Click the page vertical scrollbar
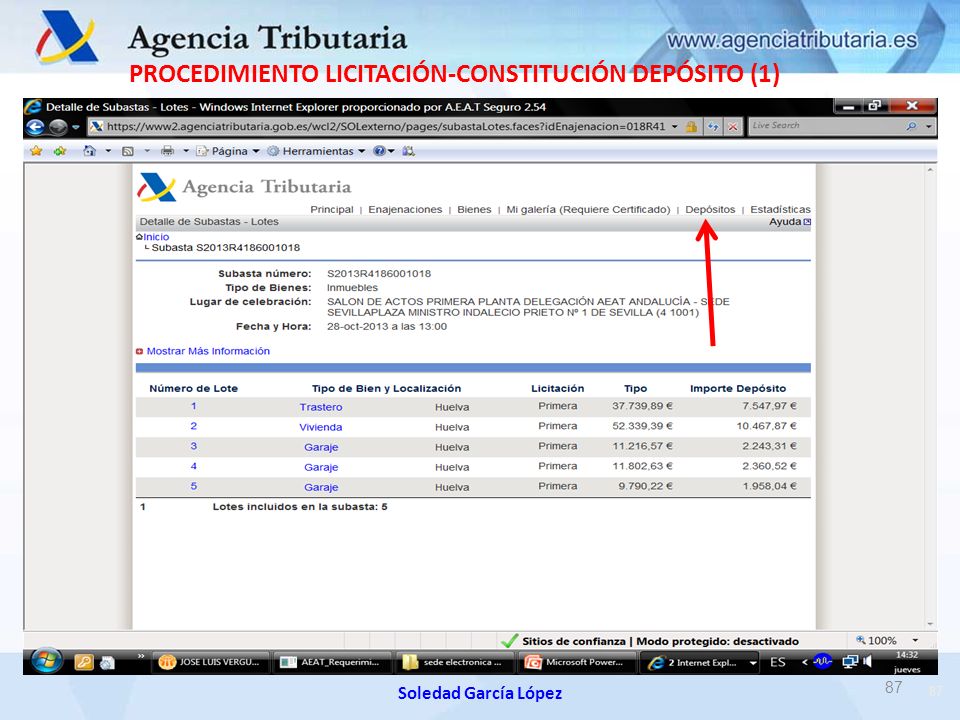This screenshot has height=720, width=960. (x=931, y=397)
